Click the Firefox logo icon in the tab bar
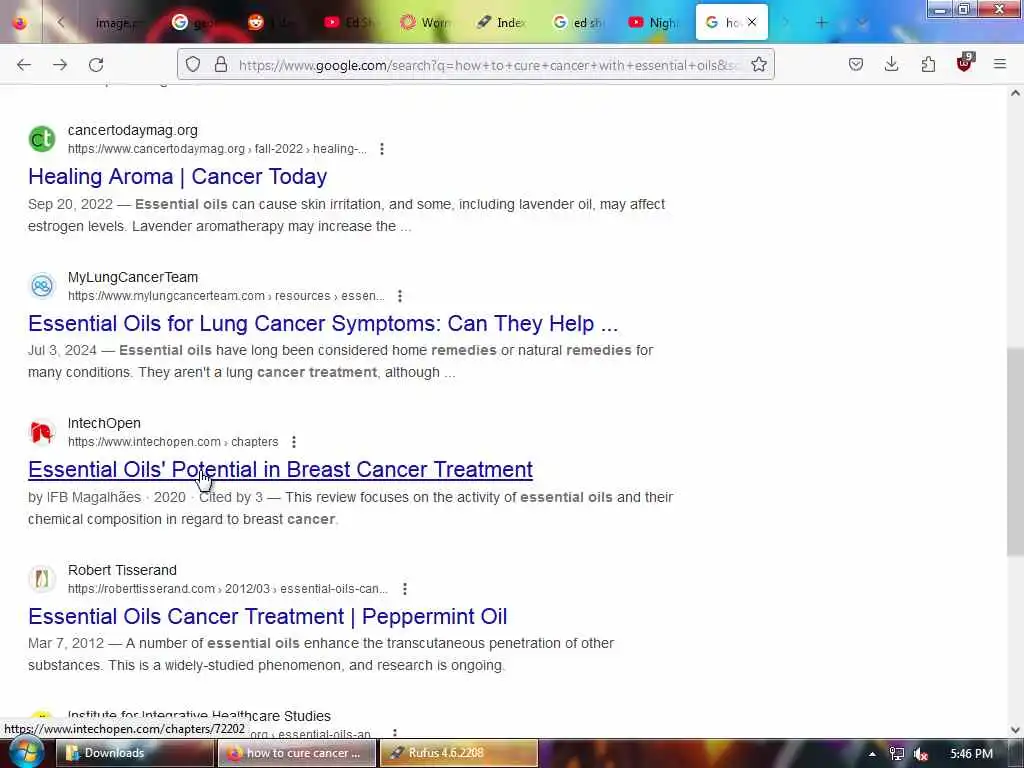Screen dimensions: 1024x768 click(x=20, y=23)
